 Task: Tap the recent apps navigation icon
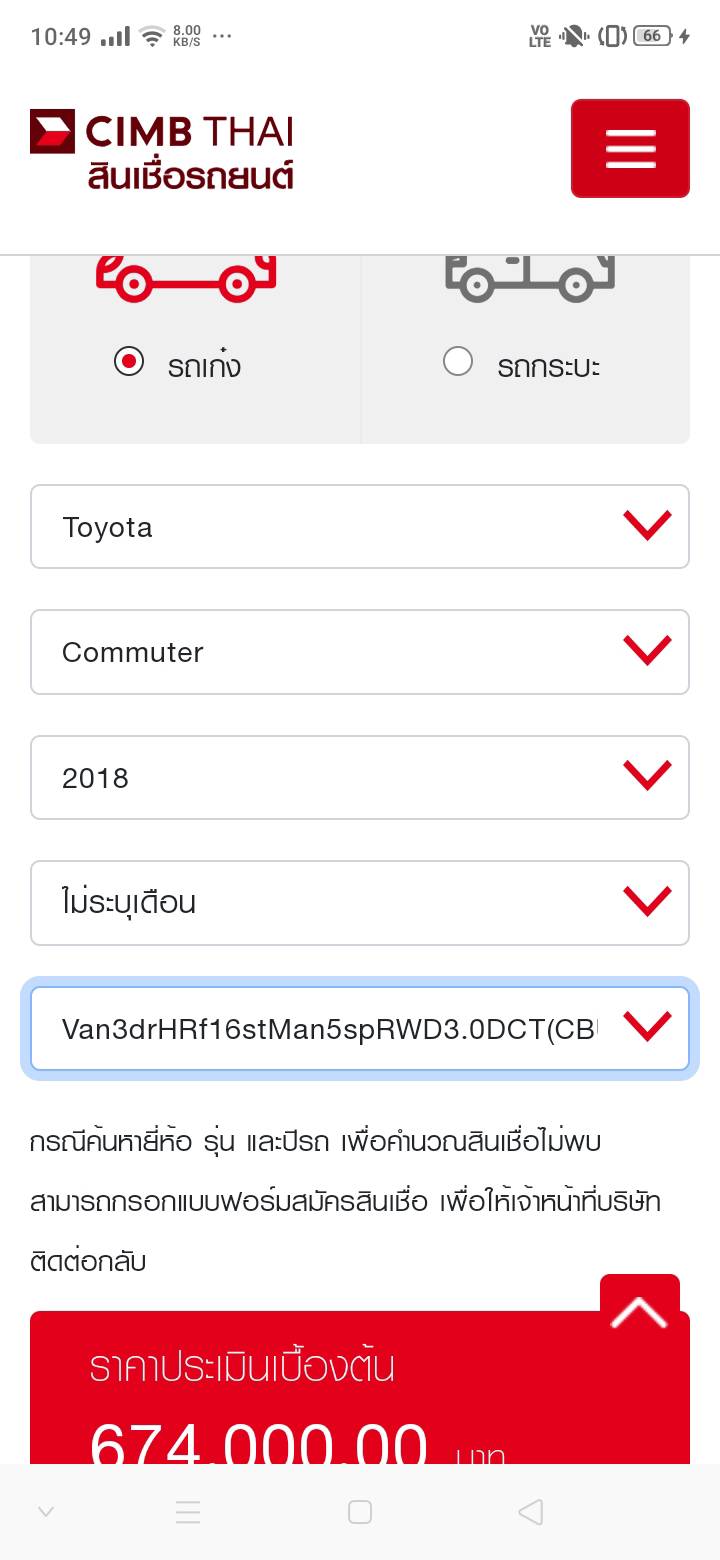(188, 1512)
